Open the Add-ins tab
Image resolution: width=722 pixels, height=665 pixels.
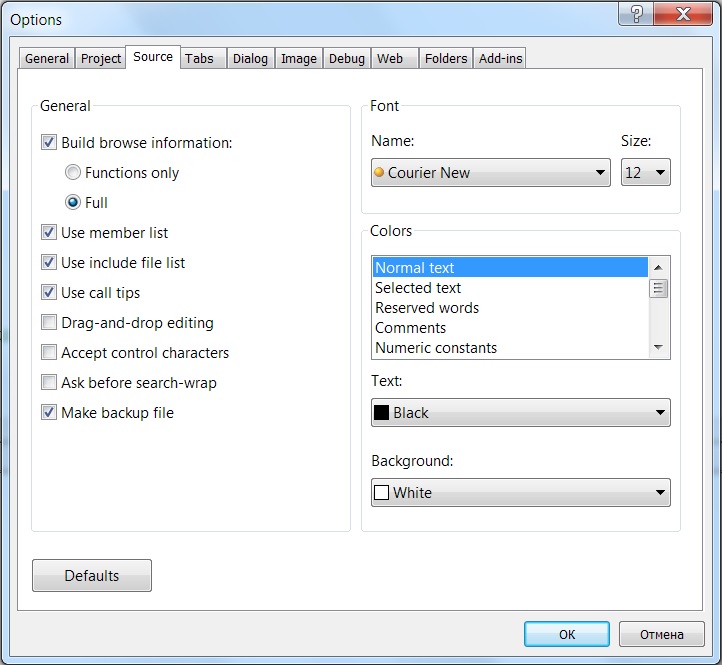coord(500,59)
